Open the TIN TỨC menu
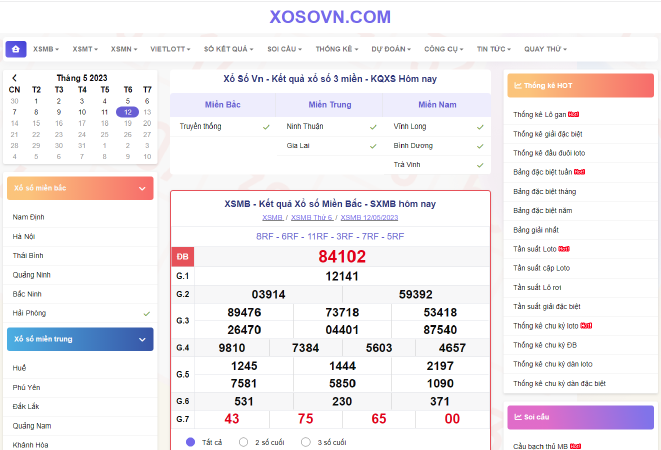Image resolution: width=661 pixels, height=450 pixels. [494, 49]
